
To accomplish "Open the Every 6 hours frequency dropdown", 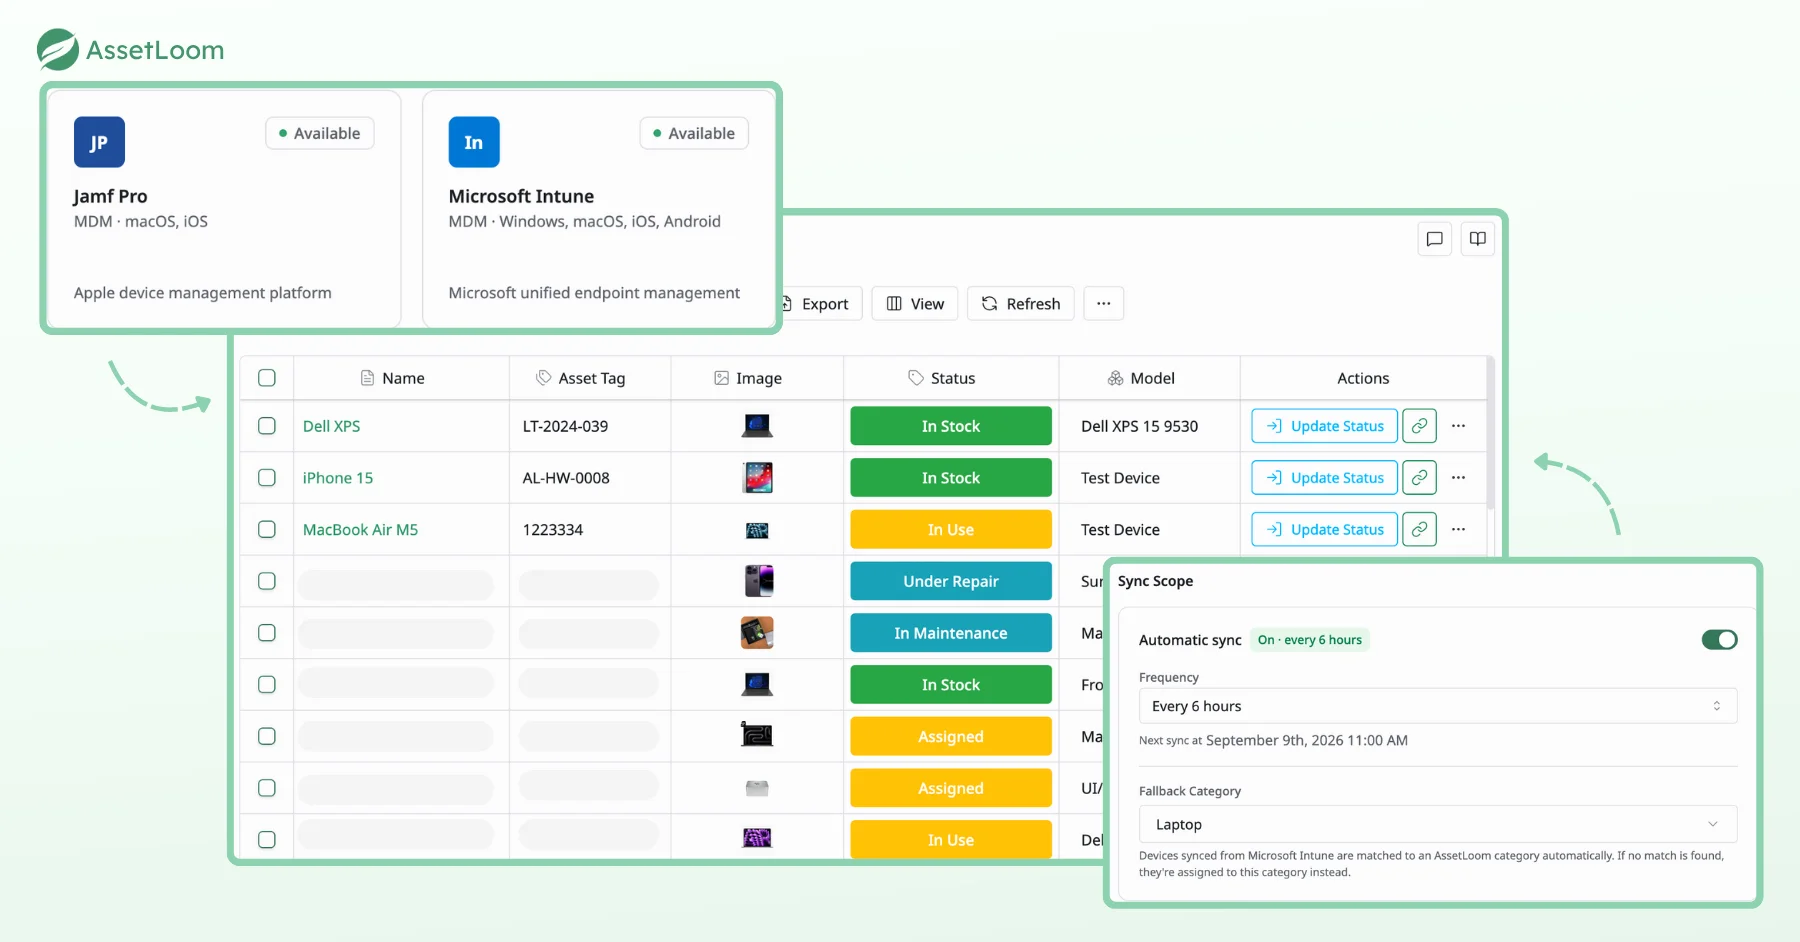I will coord(1438,706).
